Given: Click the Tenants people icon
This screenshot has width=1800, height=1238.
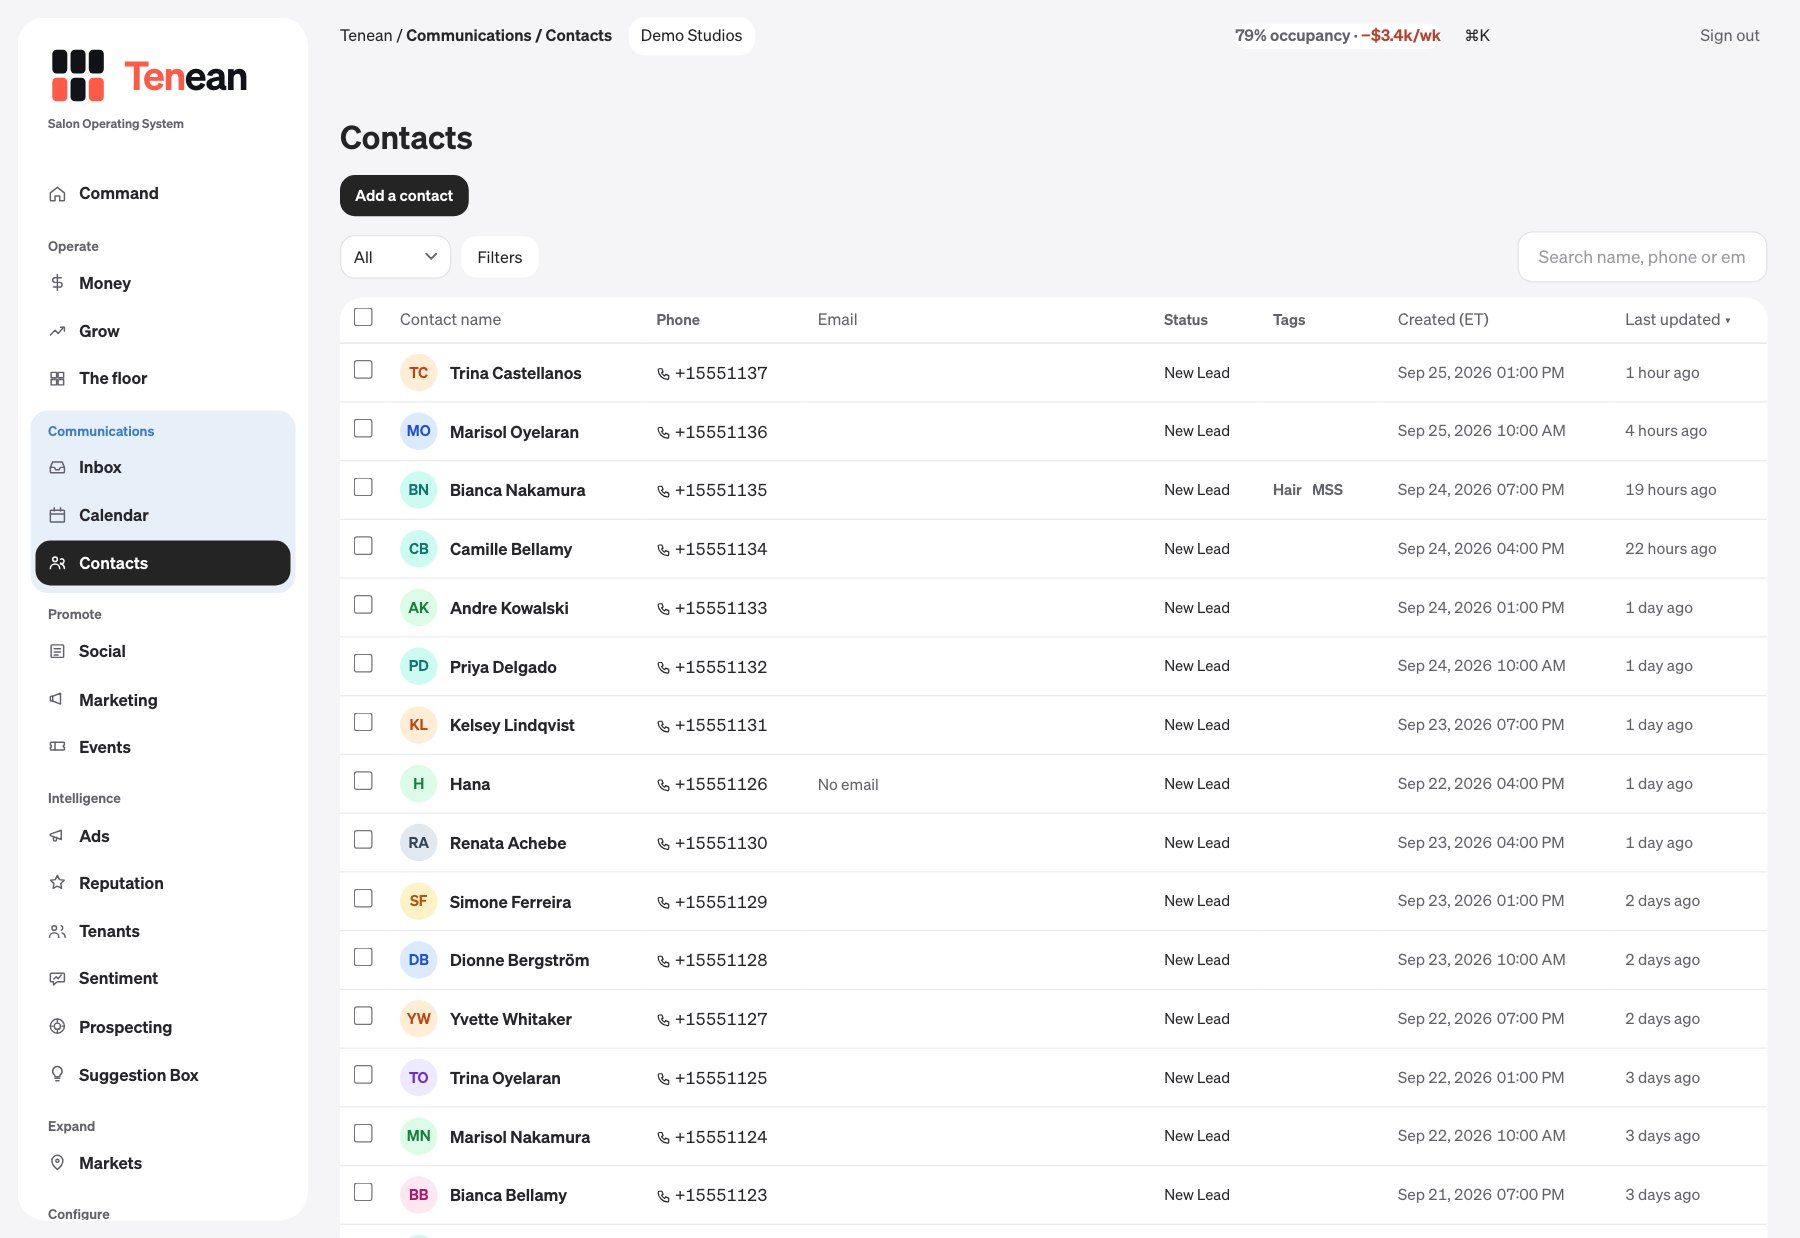Looking at the screenshot, I should [x=58, y=931].
